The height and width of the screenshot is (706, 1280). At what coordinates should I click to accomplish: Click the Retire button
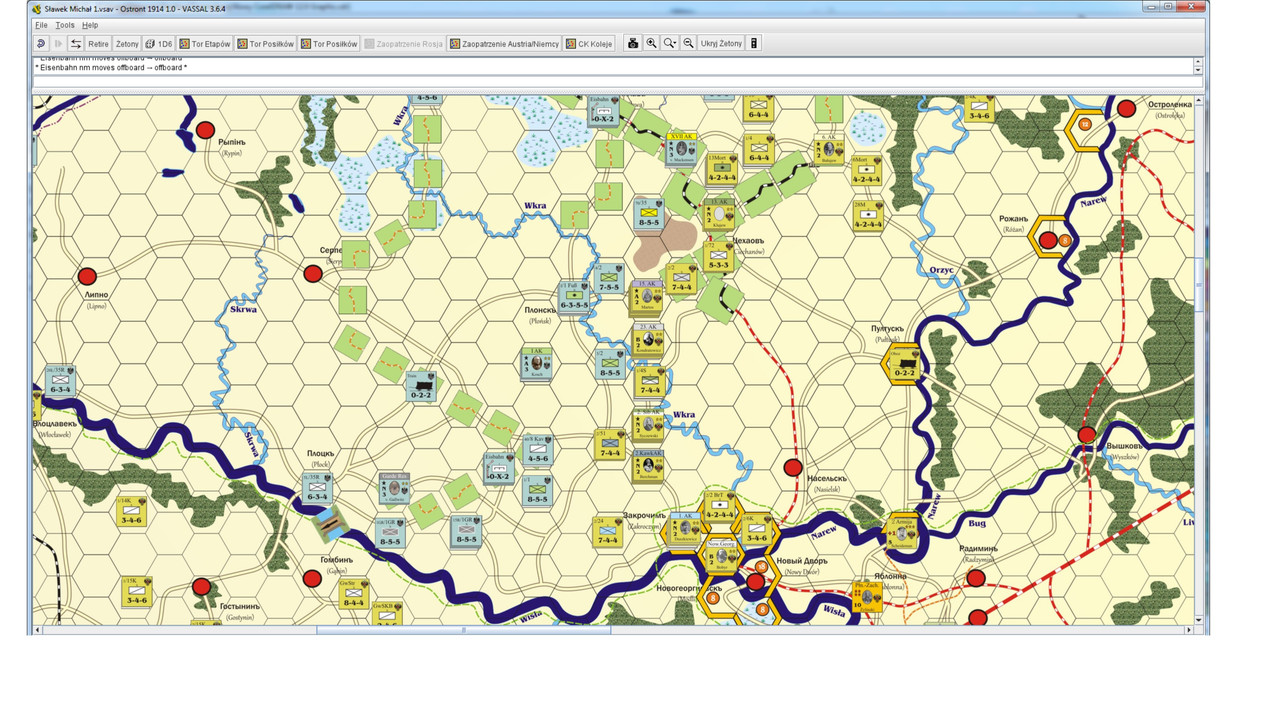tap(98, 44)
